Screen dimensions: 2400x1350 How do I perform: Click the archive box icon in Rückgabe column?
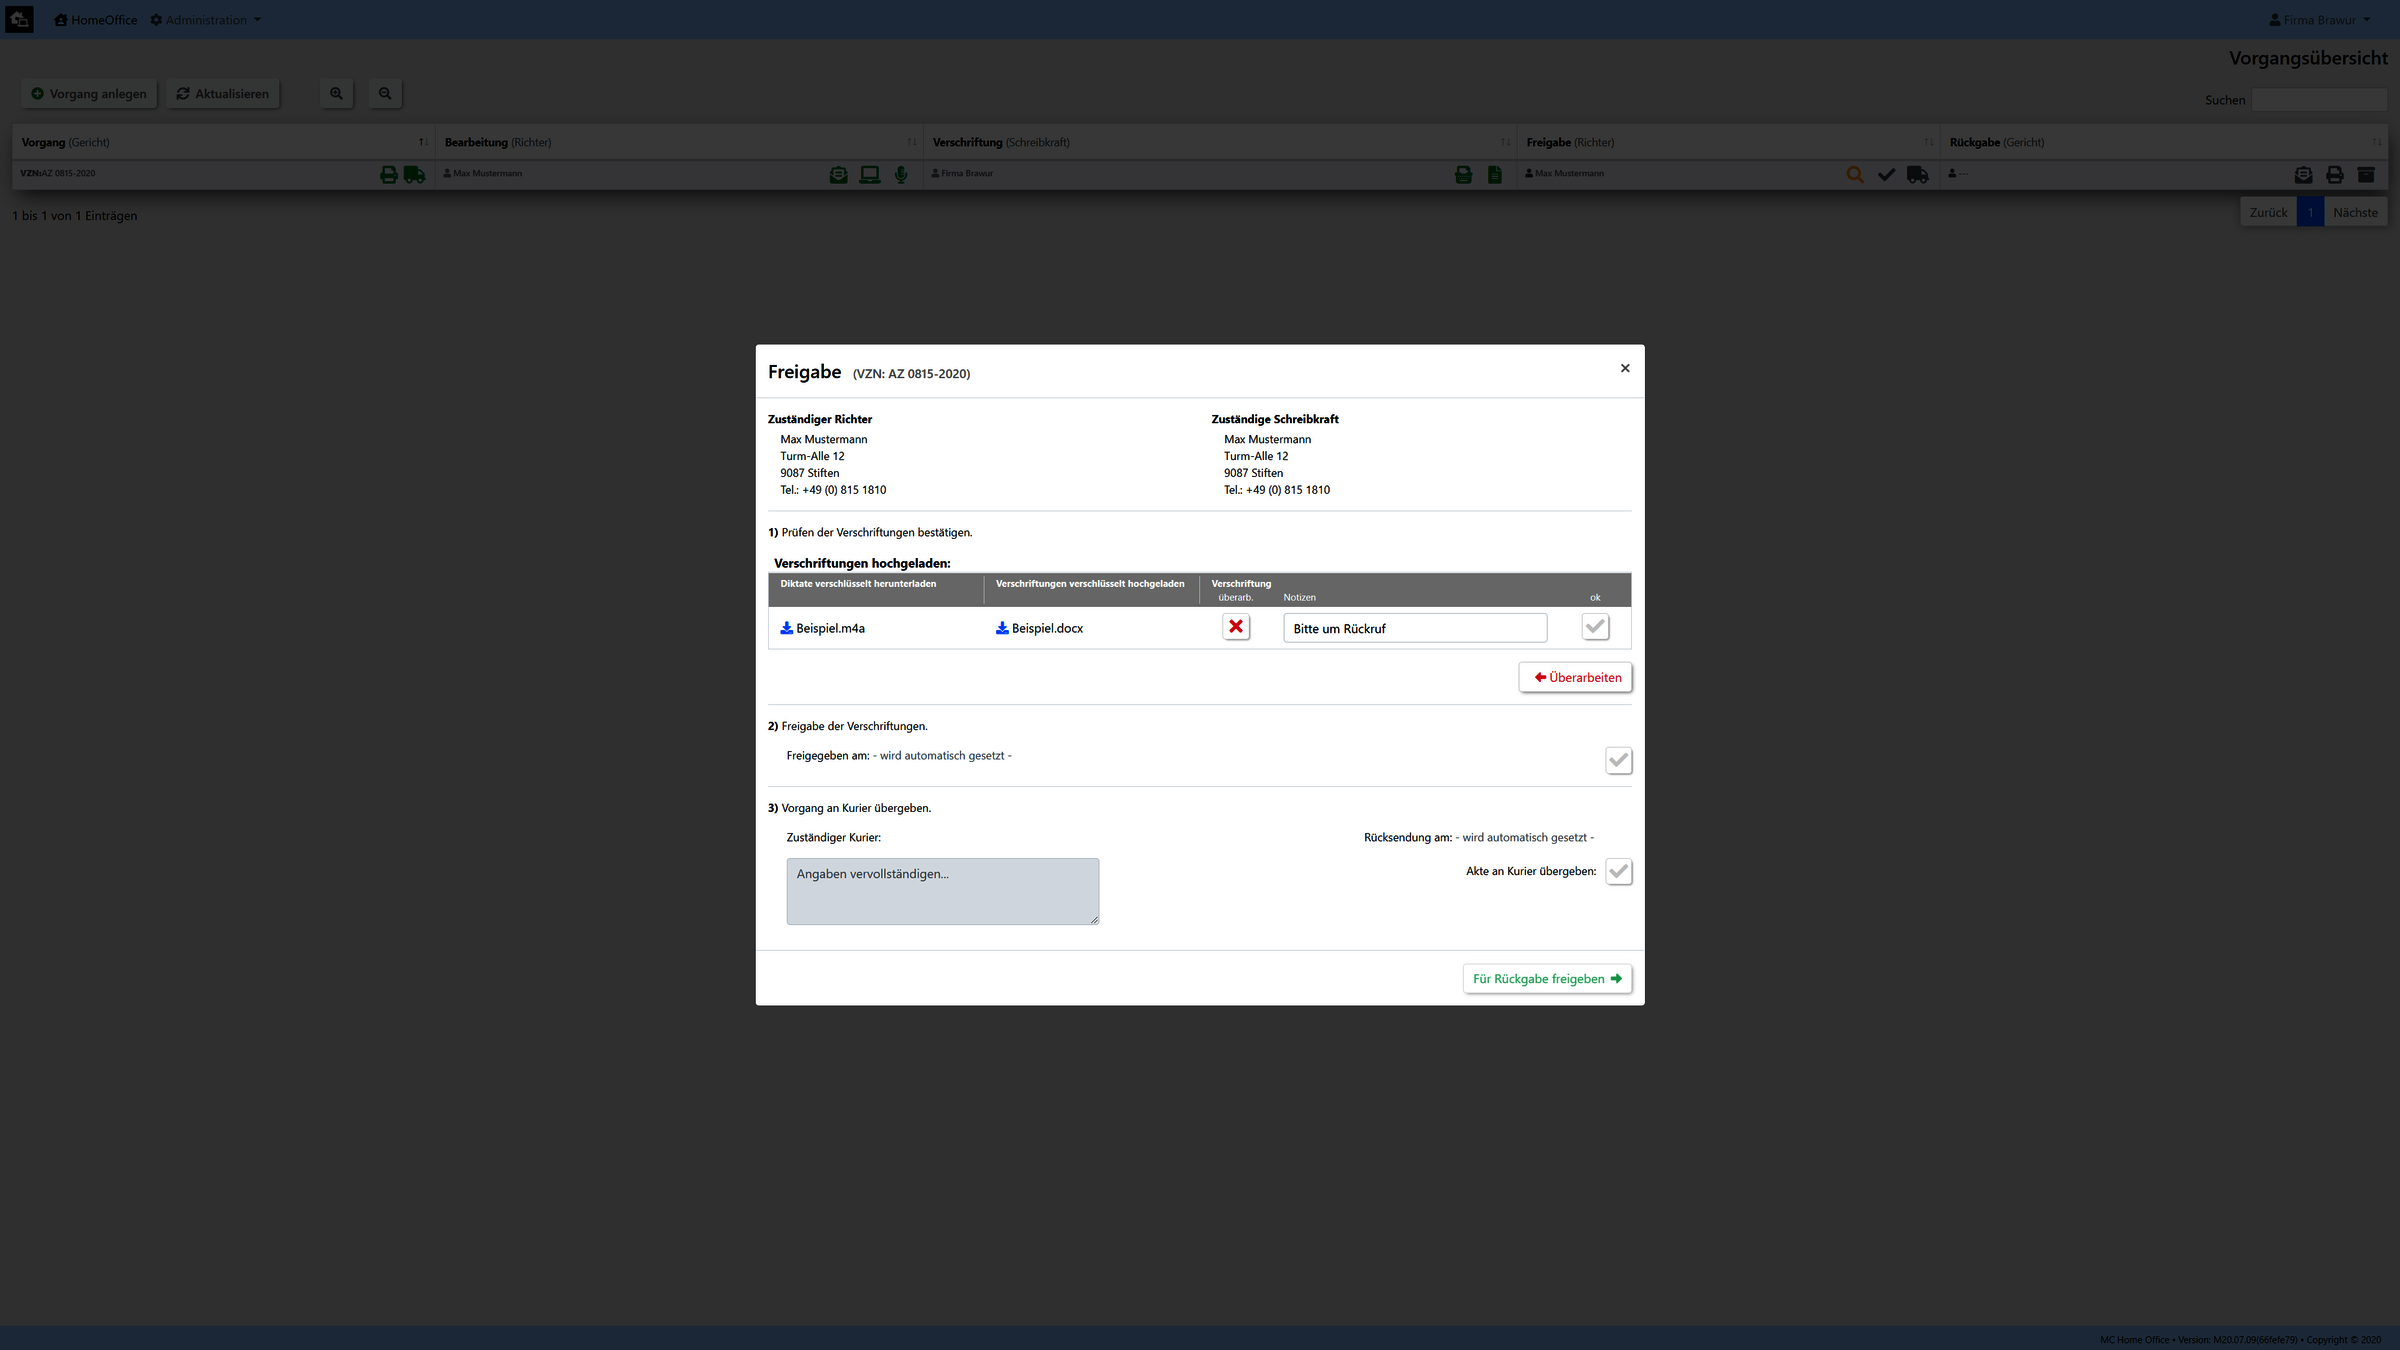click(2366, 175)
